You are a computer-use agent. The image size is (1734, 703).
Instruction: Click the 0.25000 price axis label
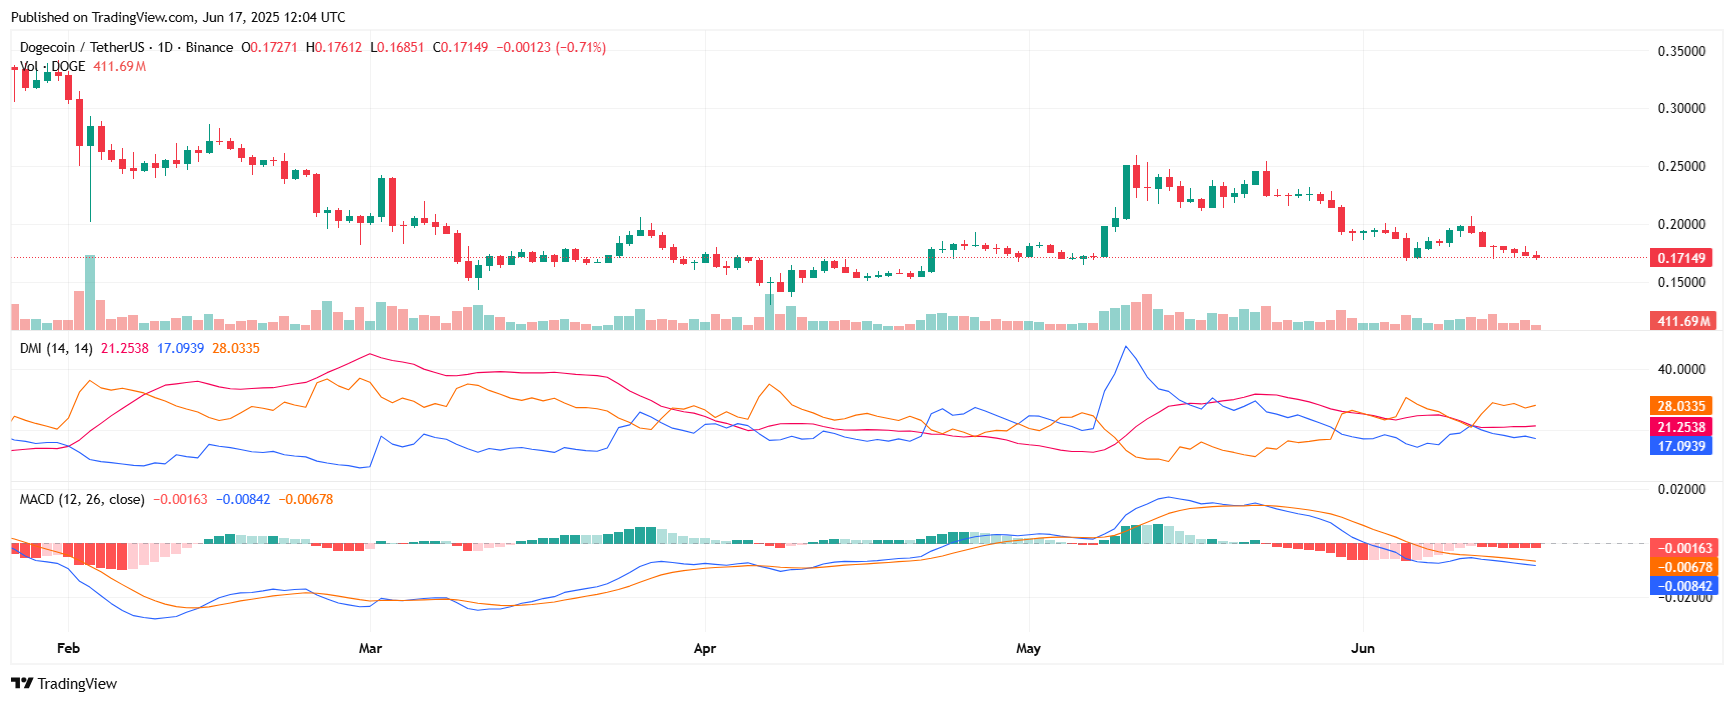(1682, 166)
